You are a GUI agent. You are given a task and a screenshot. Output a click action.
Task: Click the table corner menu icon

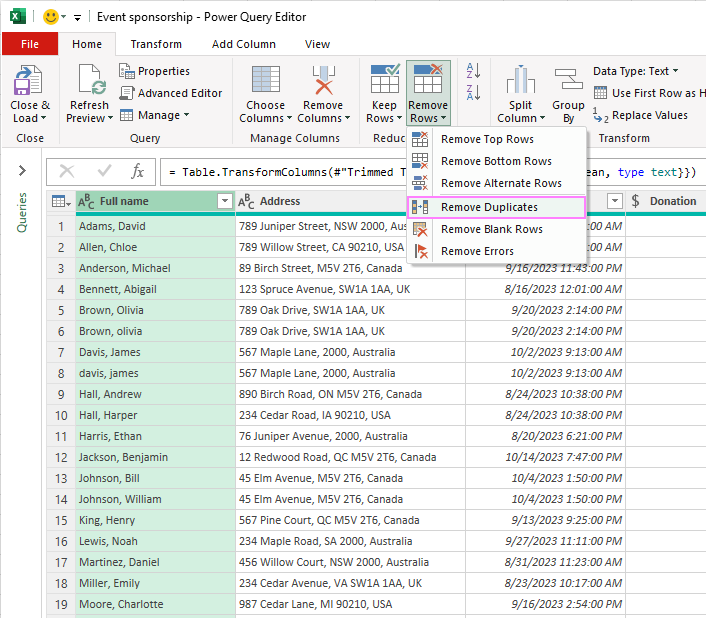(61, 202)
